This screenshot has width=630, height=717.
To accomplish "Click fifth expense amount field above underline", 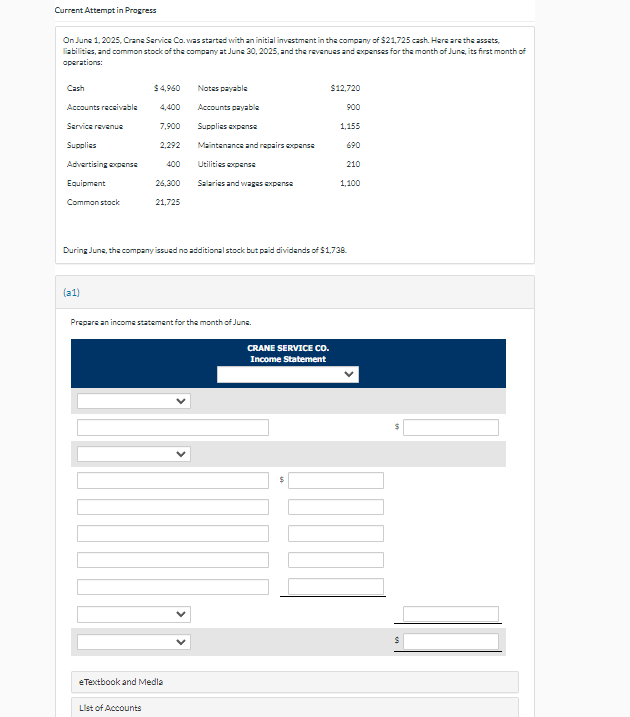I will pyautogui.click(x=336, y=587).
